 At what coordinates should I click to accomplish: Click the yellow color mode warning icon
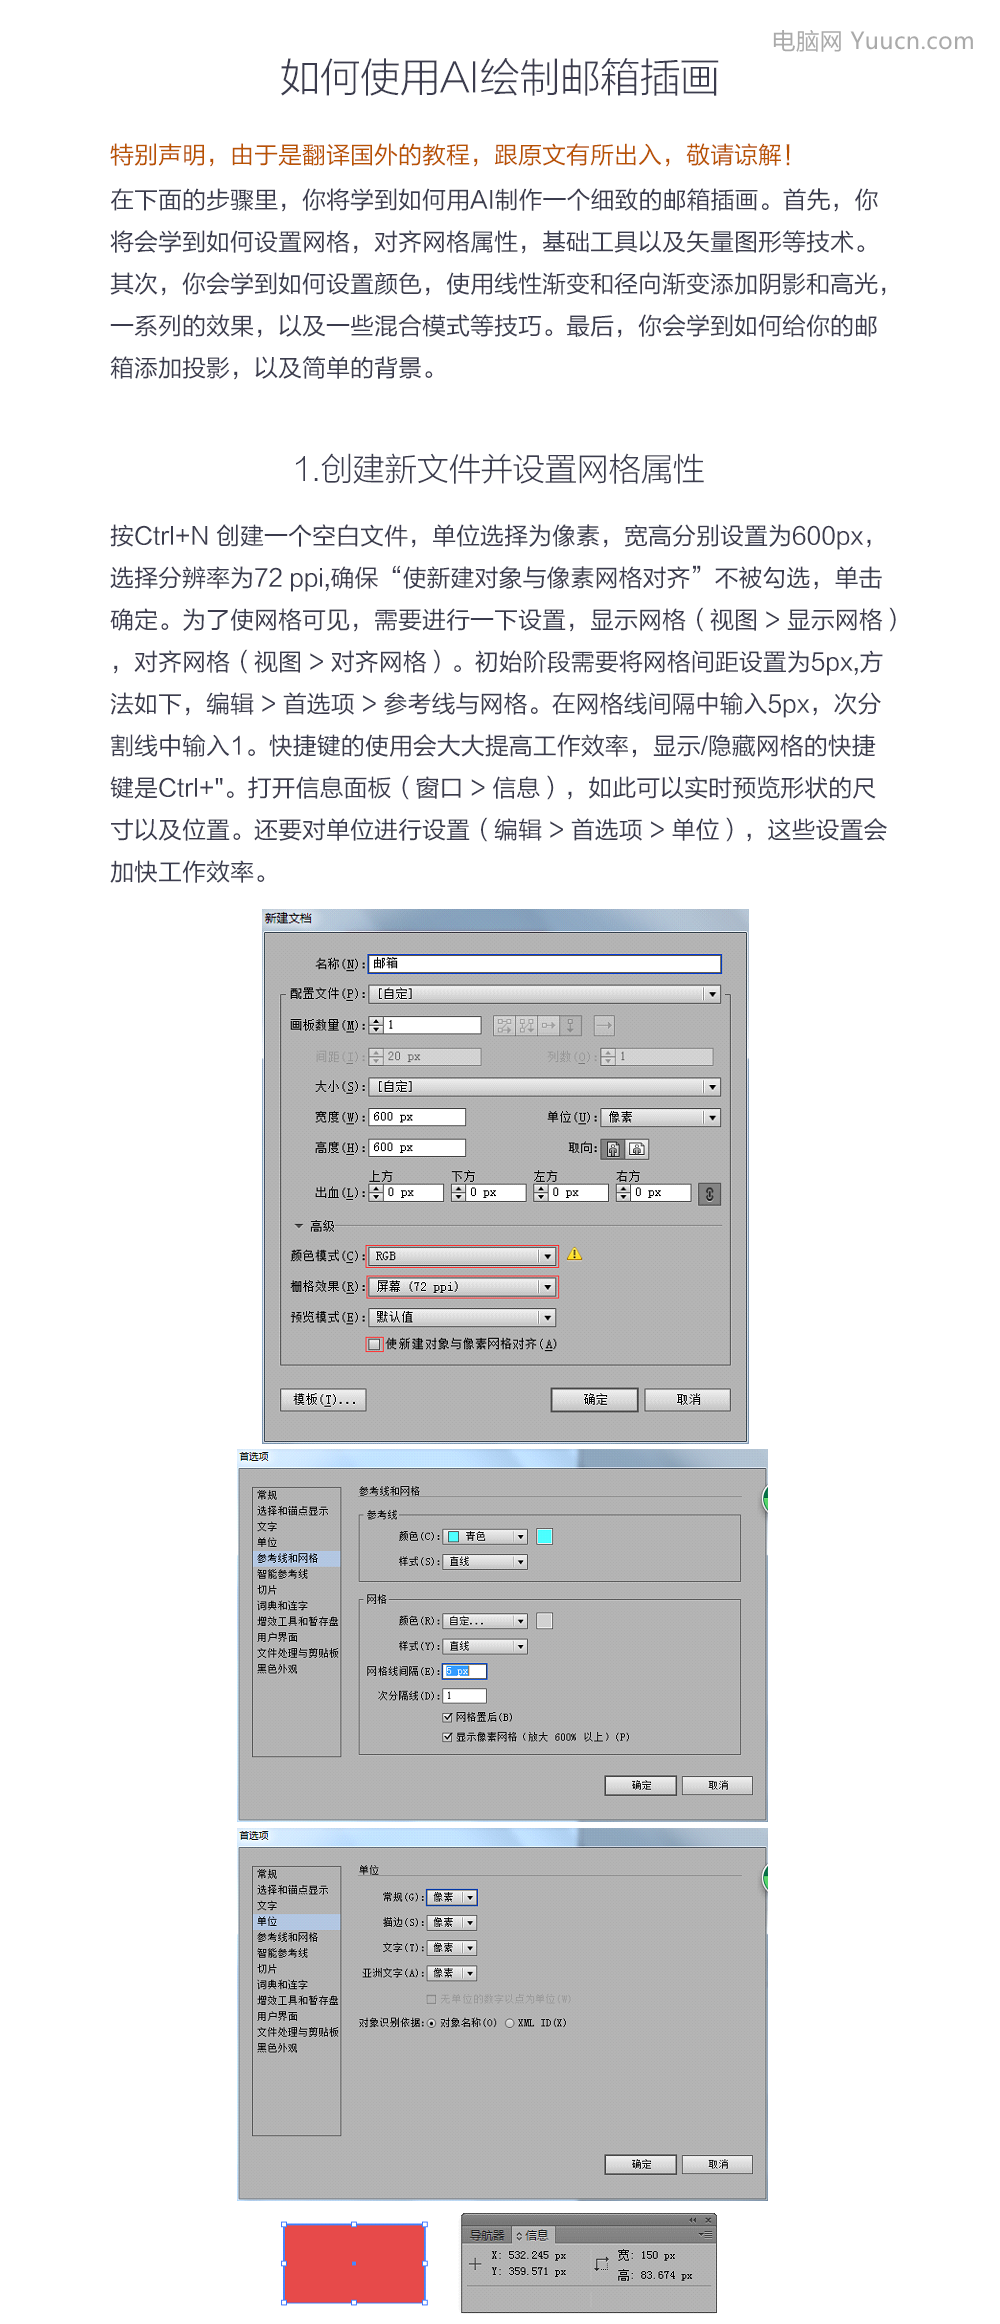(574, 1254)
